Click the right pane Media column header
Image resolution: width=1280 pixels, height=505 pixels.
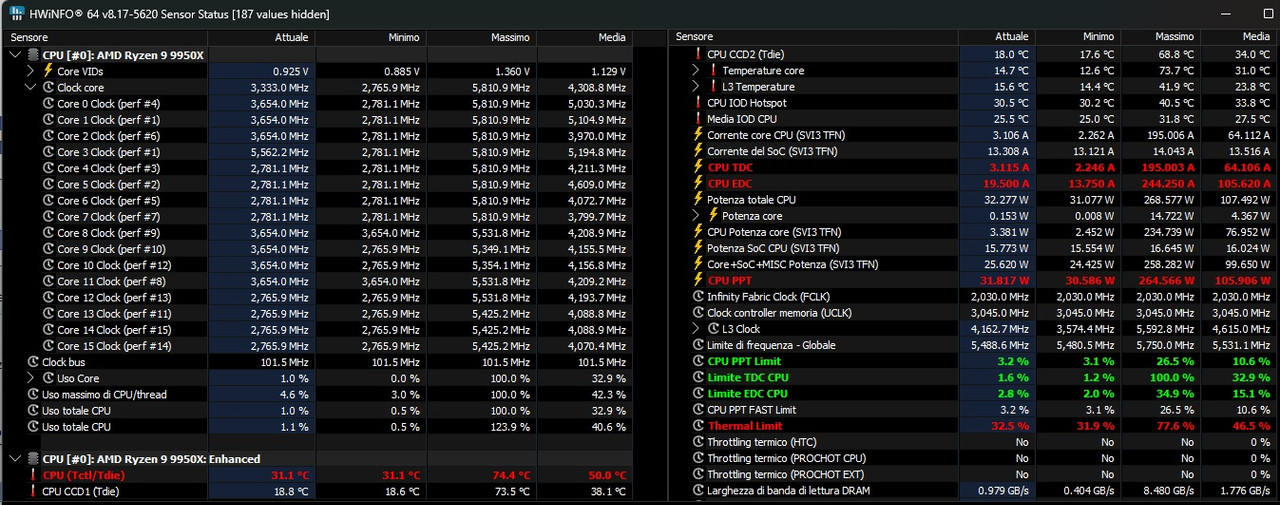click(1238, 37)
